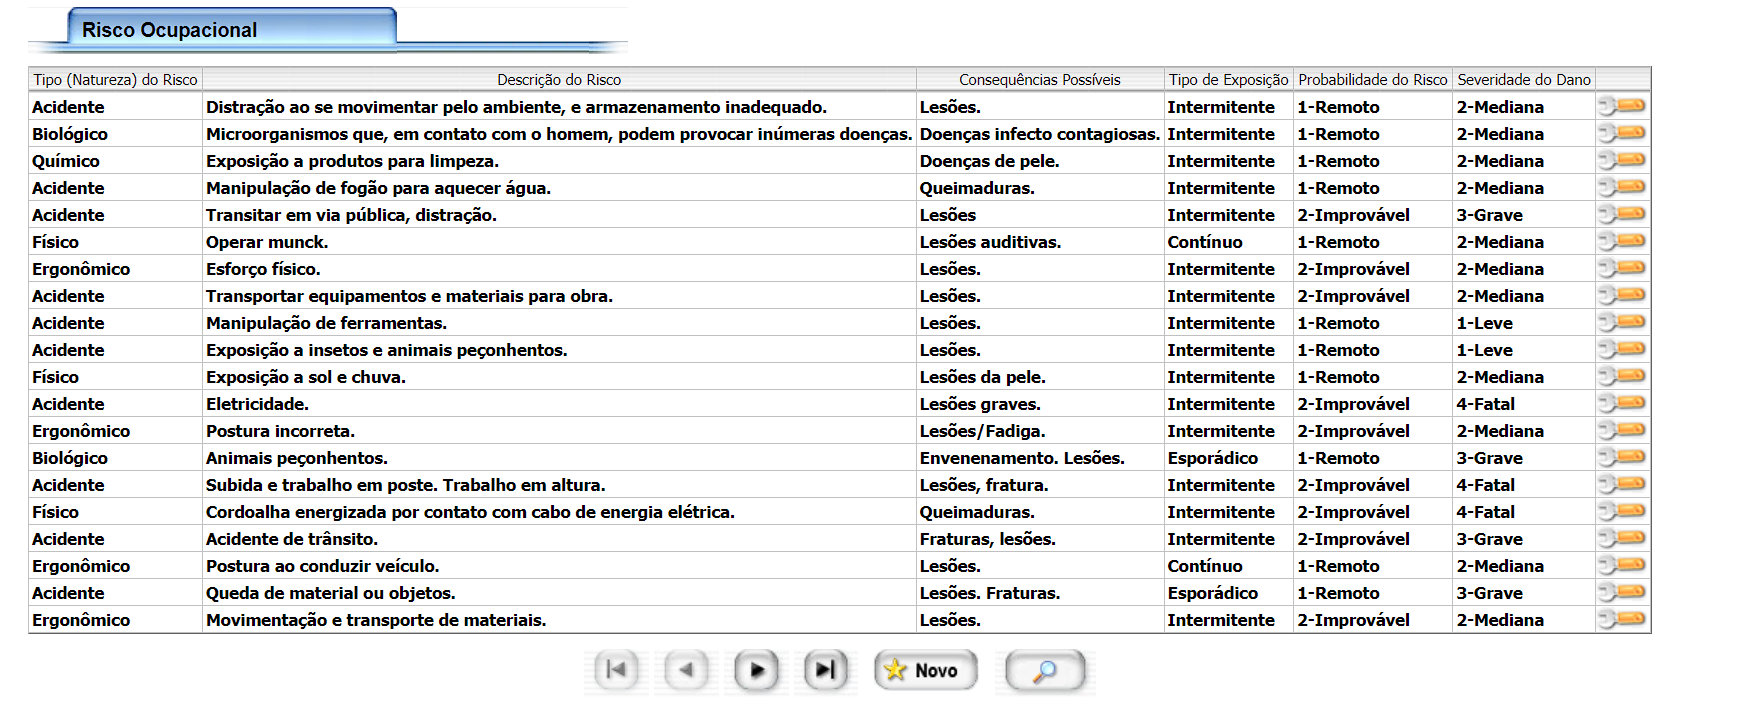Edit the Manipulação de ferramentas row icon

pos(1622,322)
